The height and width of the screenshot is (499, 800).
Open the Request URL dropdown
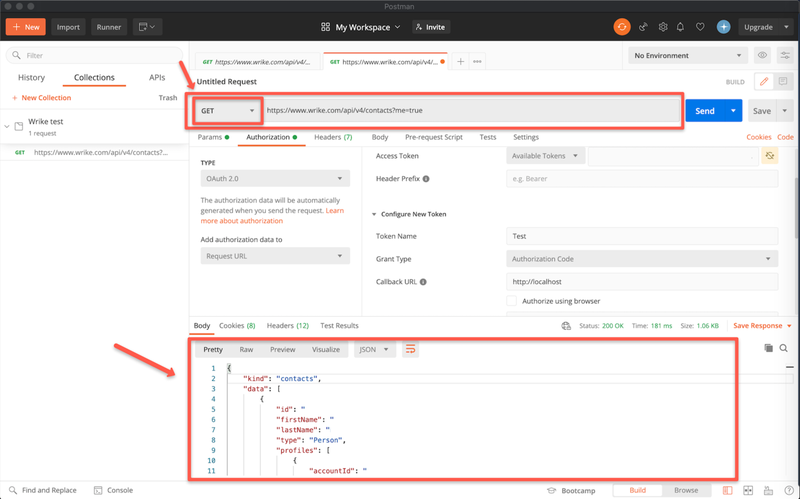[x=275, y=256]
